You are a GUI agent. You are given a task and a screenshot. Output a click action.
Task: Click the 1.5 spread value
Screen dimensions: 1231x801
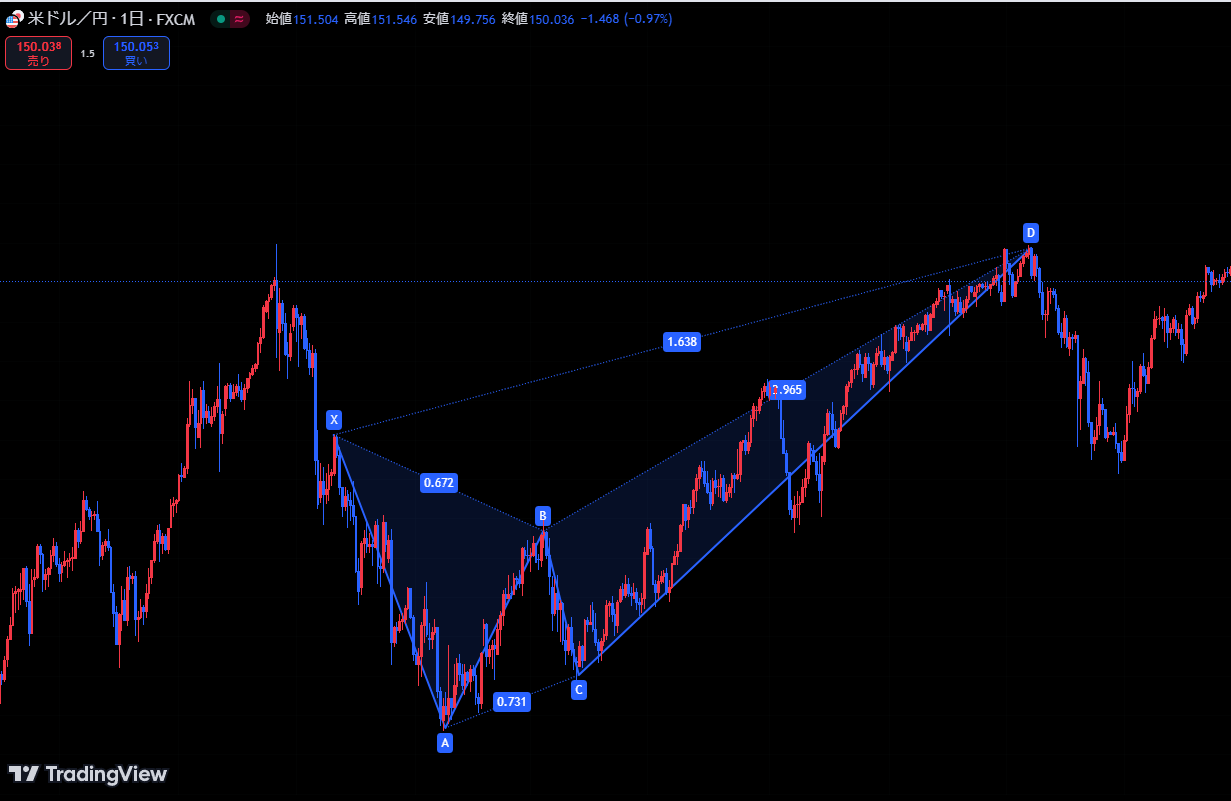(88, 53)
